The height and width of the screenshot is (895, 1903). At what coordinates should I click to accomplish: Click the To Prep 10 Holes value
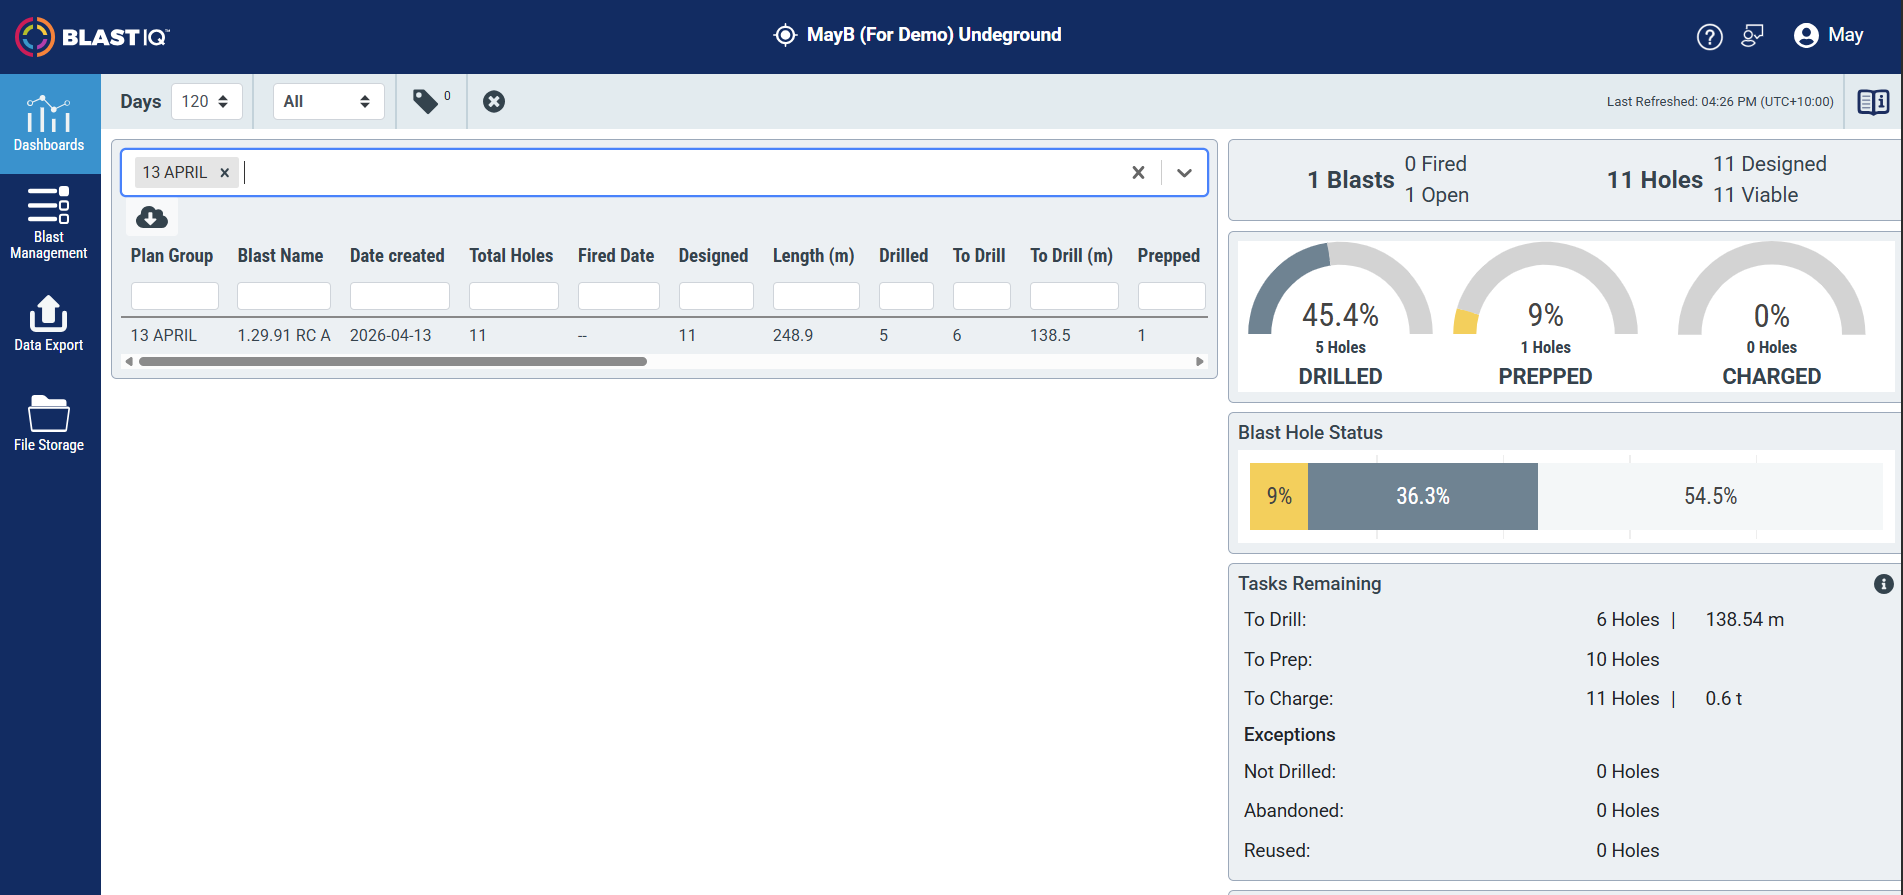(1623, 660)
